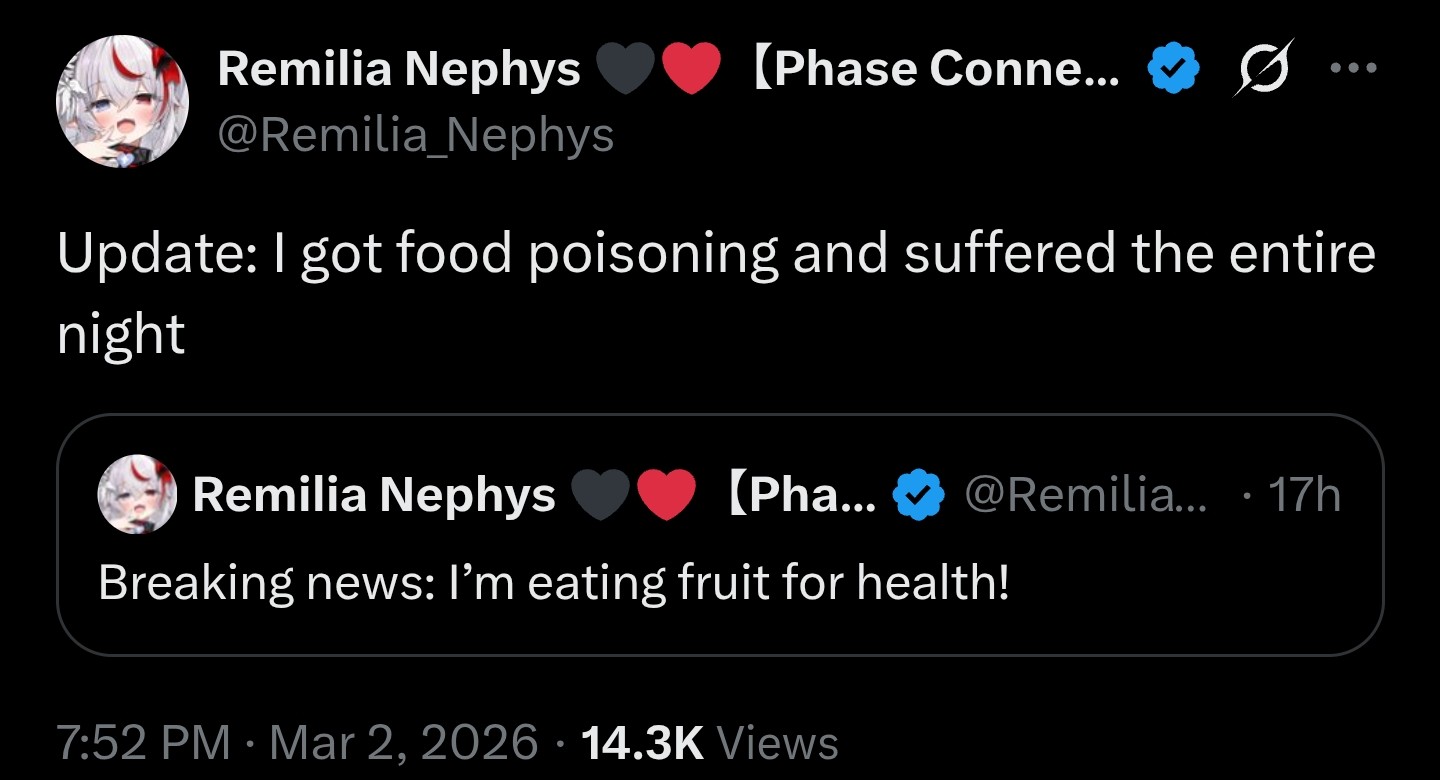Click the blue verified badge beside Phase Conne...

pos(1172,69)
